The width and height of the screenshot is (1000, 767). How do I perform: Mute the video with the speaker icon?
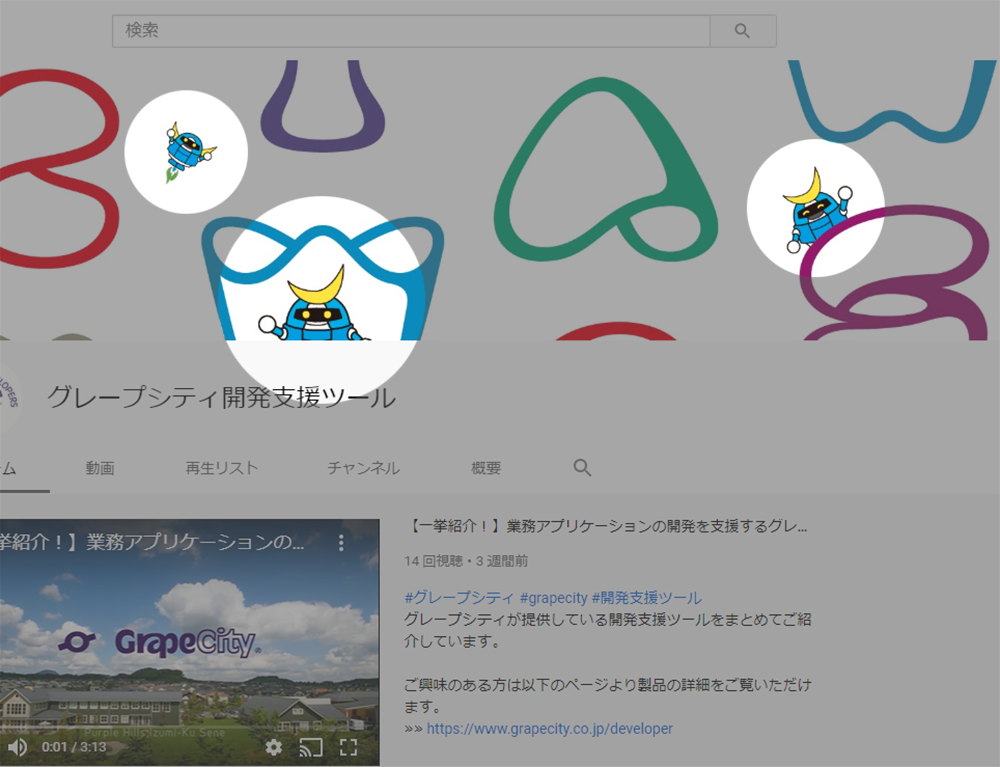pos(17,747)
